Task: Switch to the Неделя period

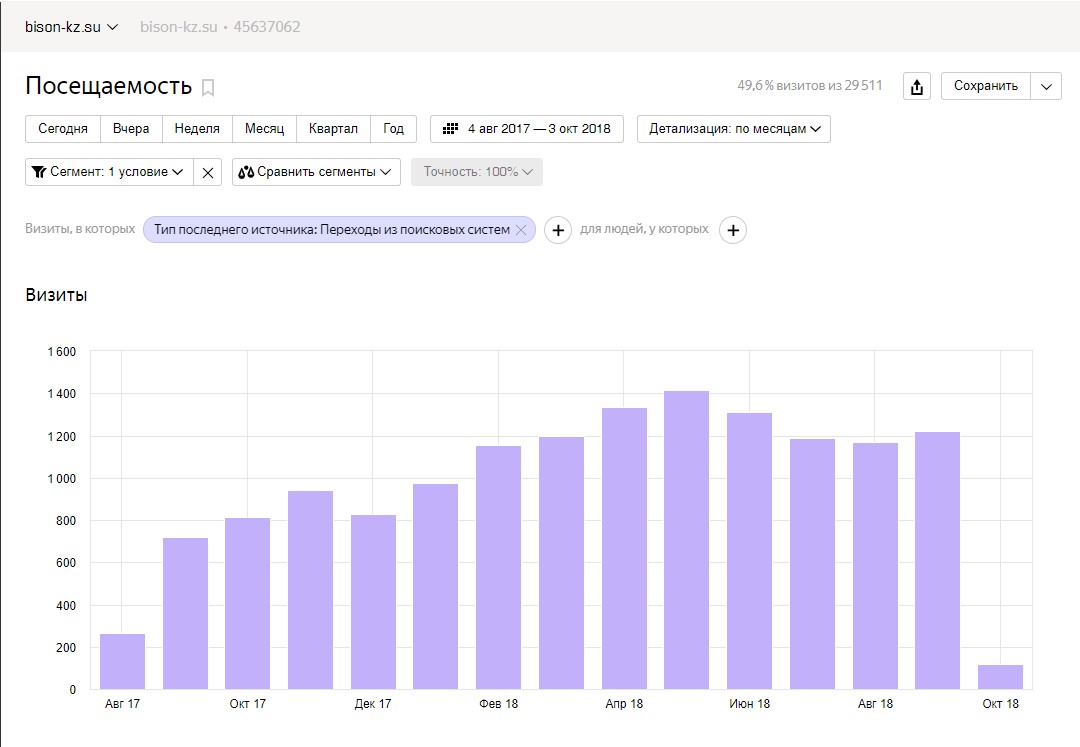Action: pyautogui.click(x=197, y=129)
